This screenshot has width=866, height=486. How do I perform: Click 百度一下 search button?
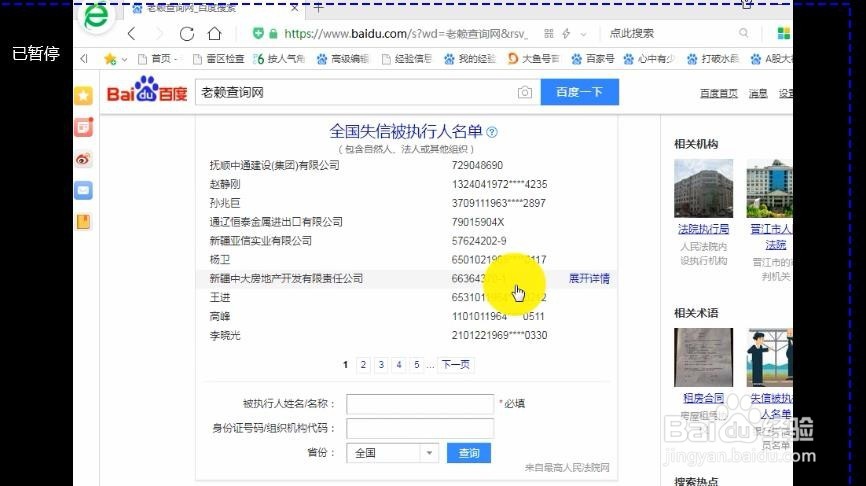click(x=579, y=92)
